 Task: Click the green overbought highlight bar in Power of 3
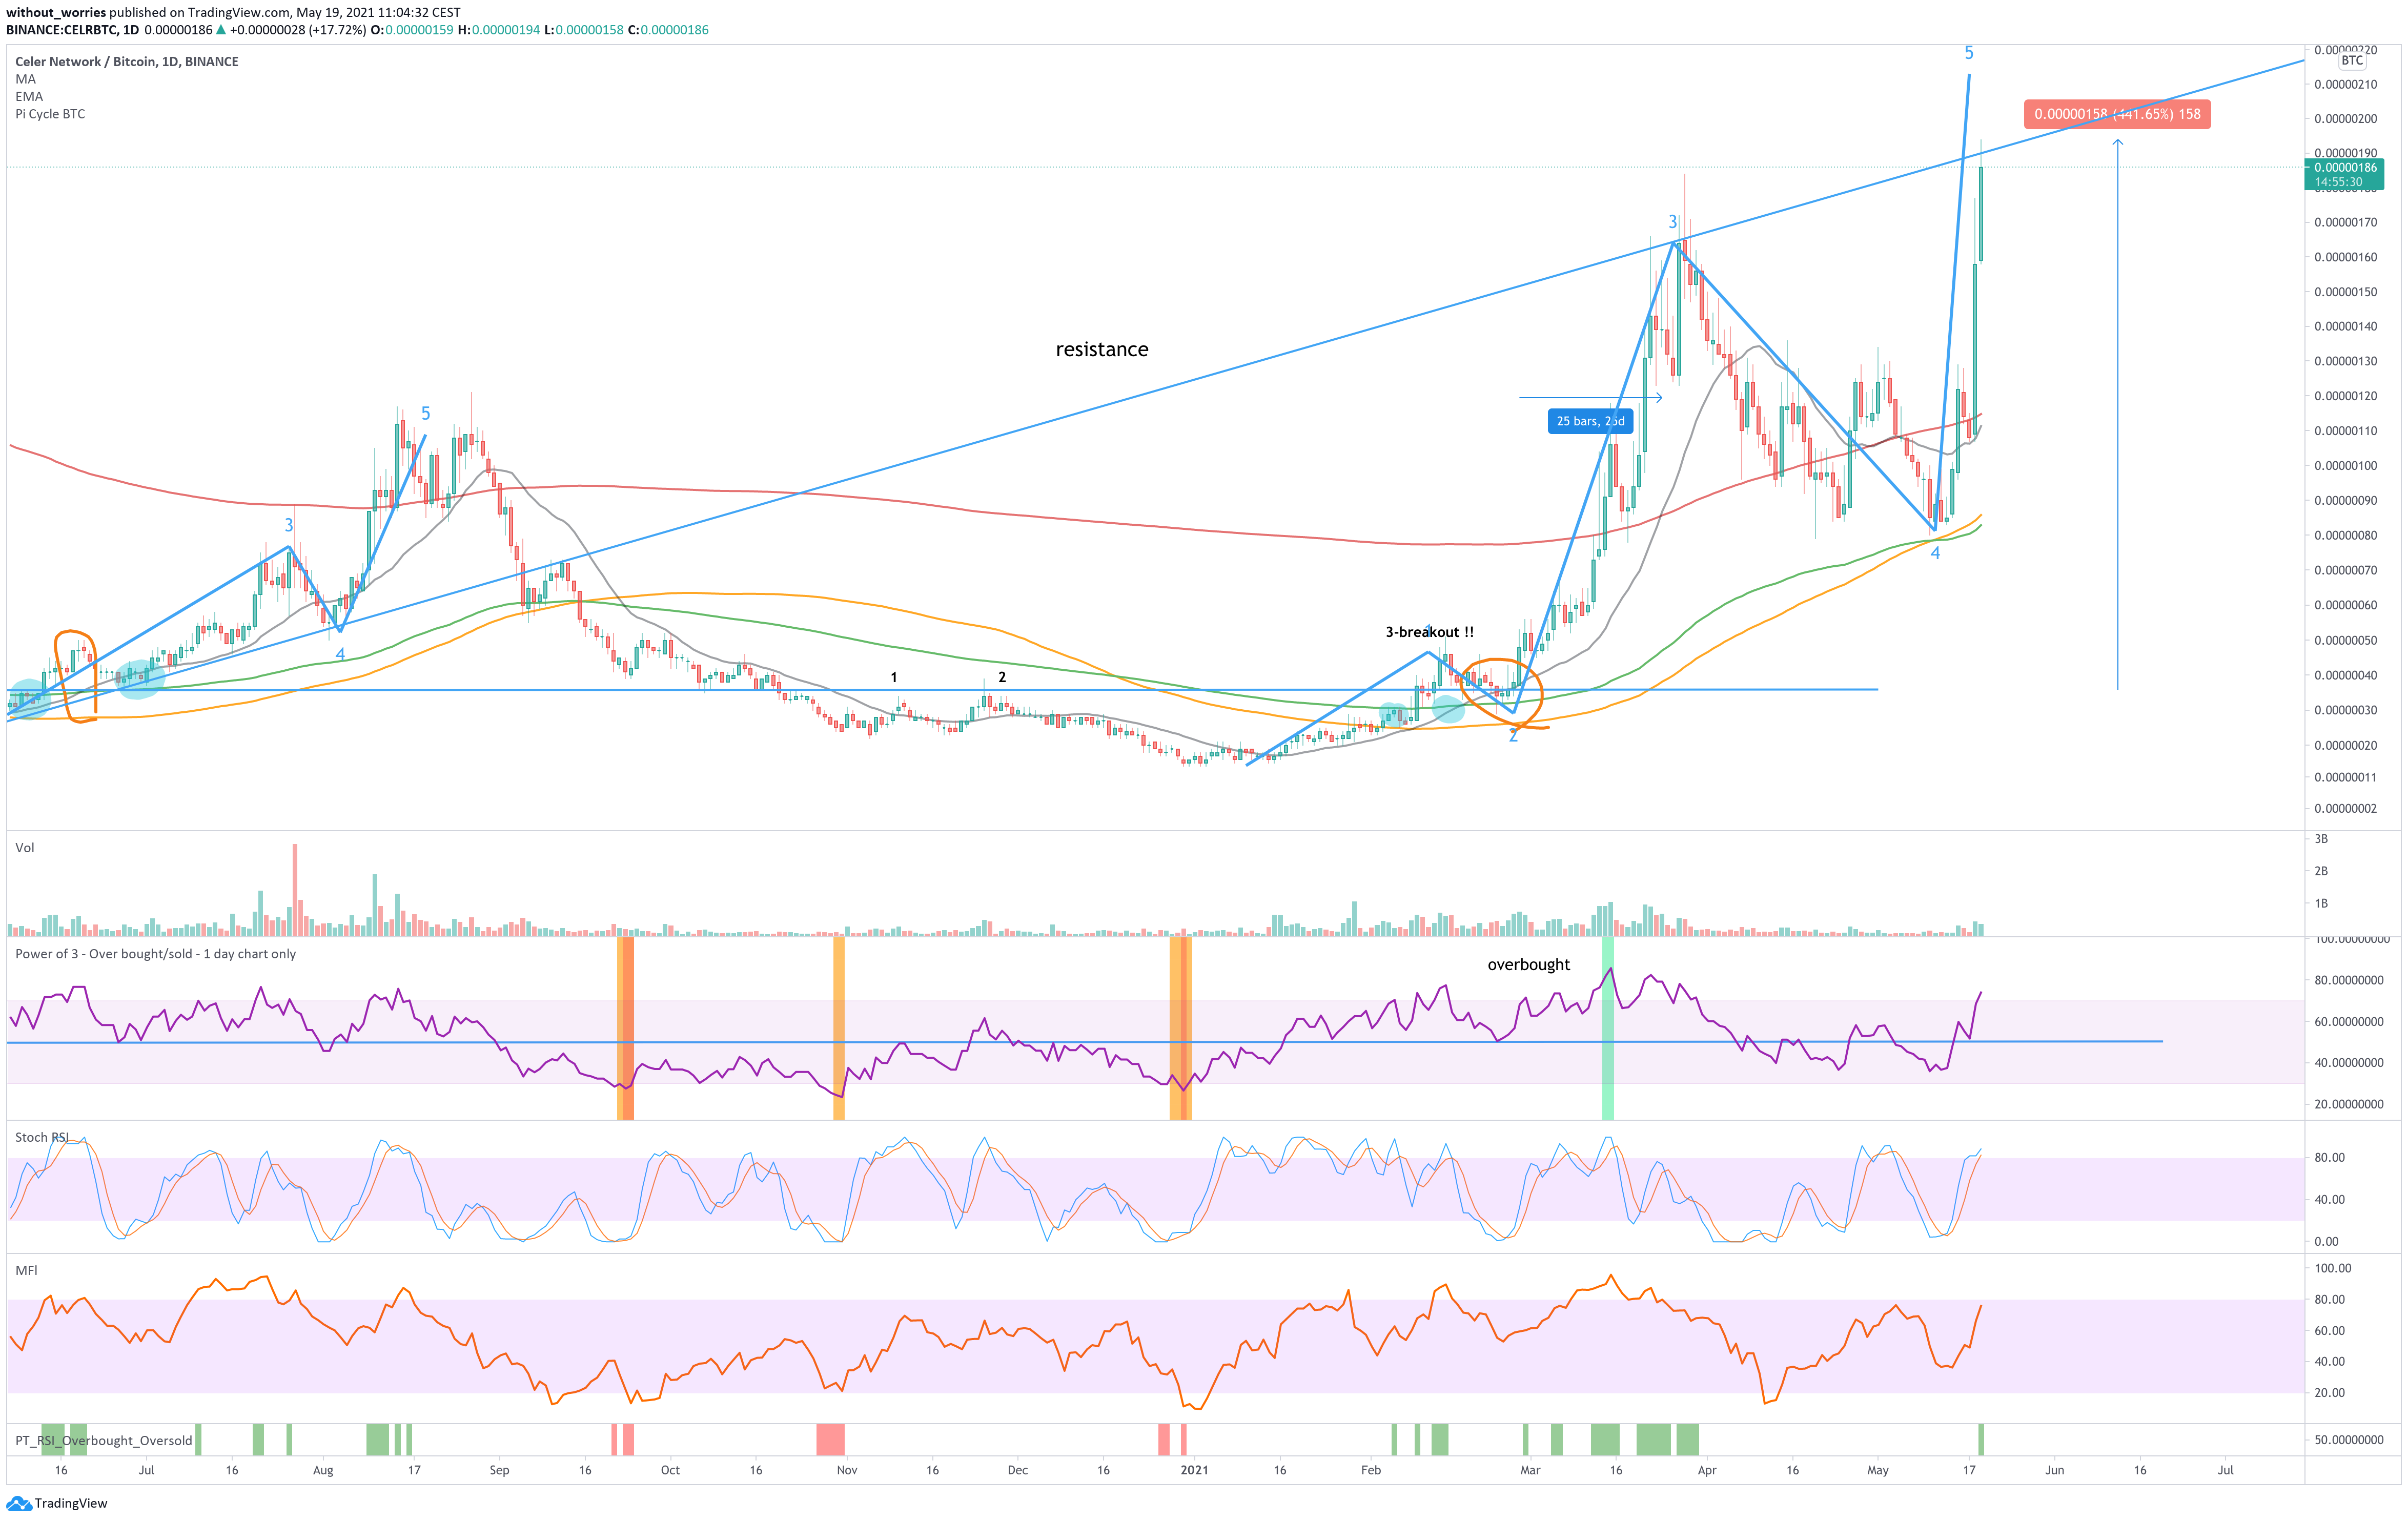point(1607,1027)
